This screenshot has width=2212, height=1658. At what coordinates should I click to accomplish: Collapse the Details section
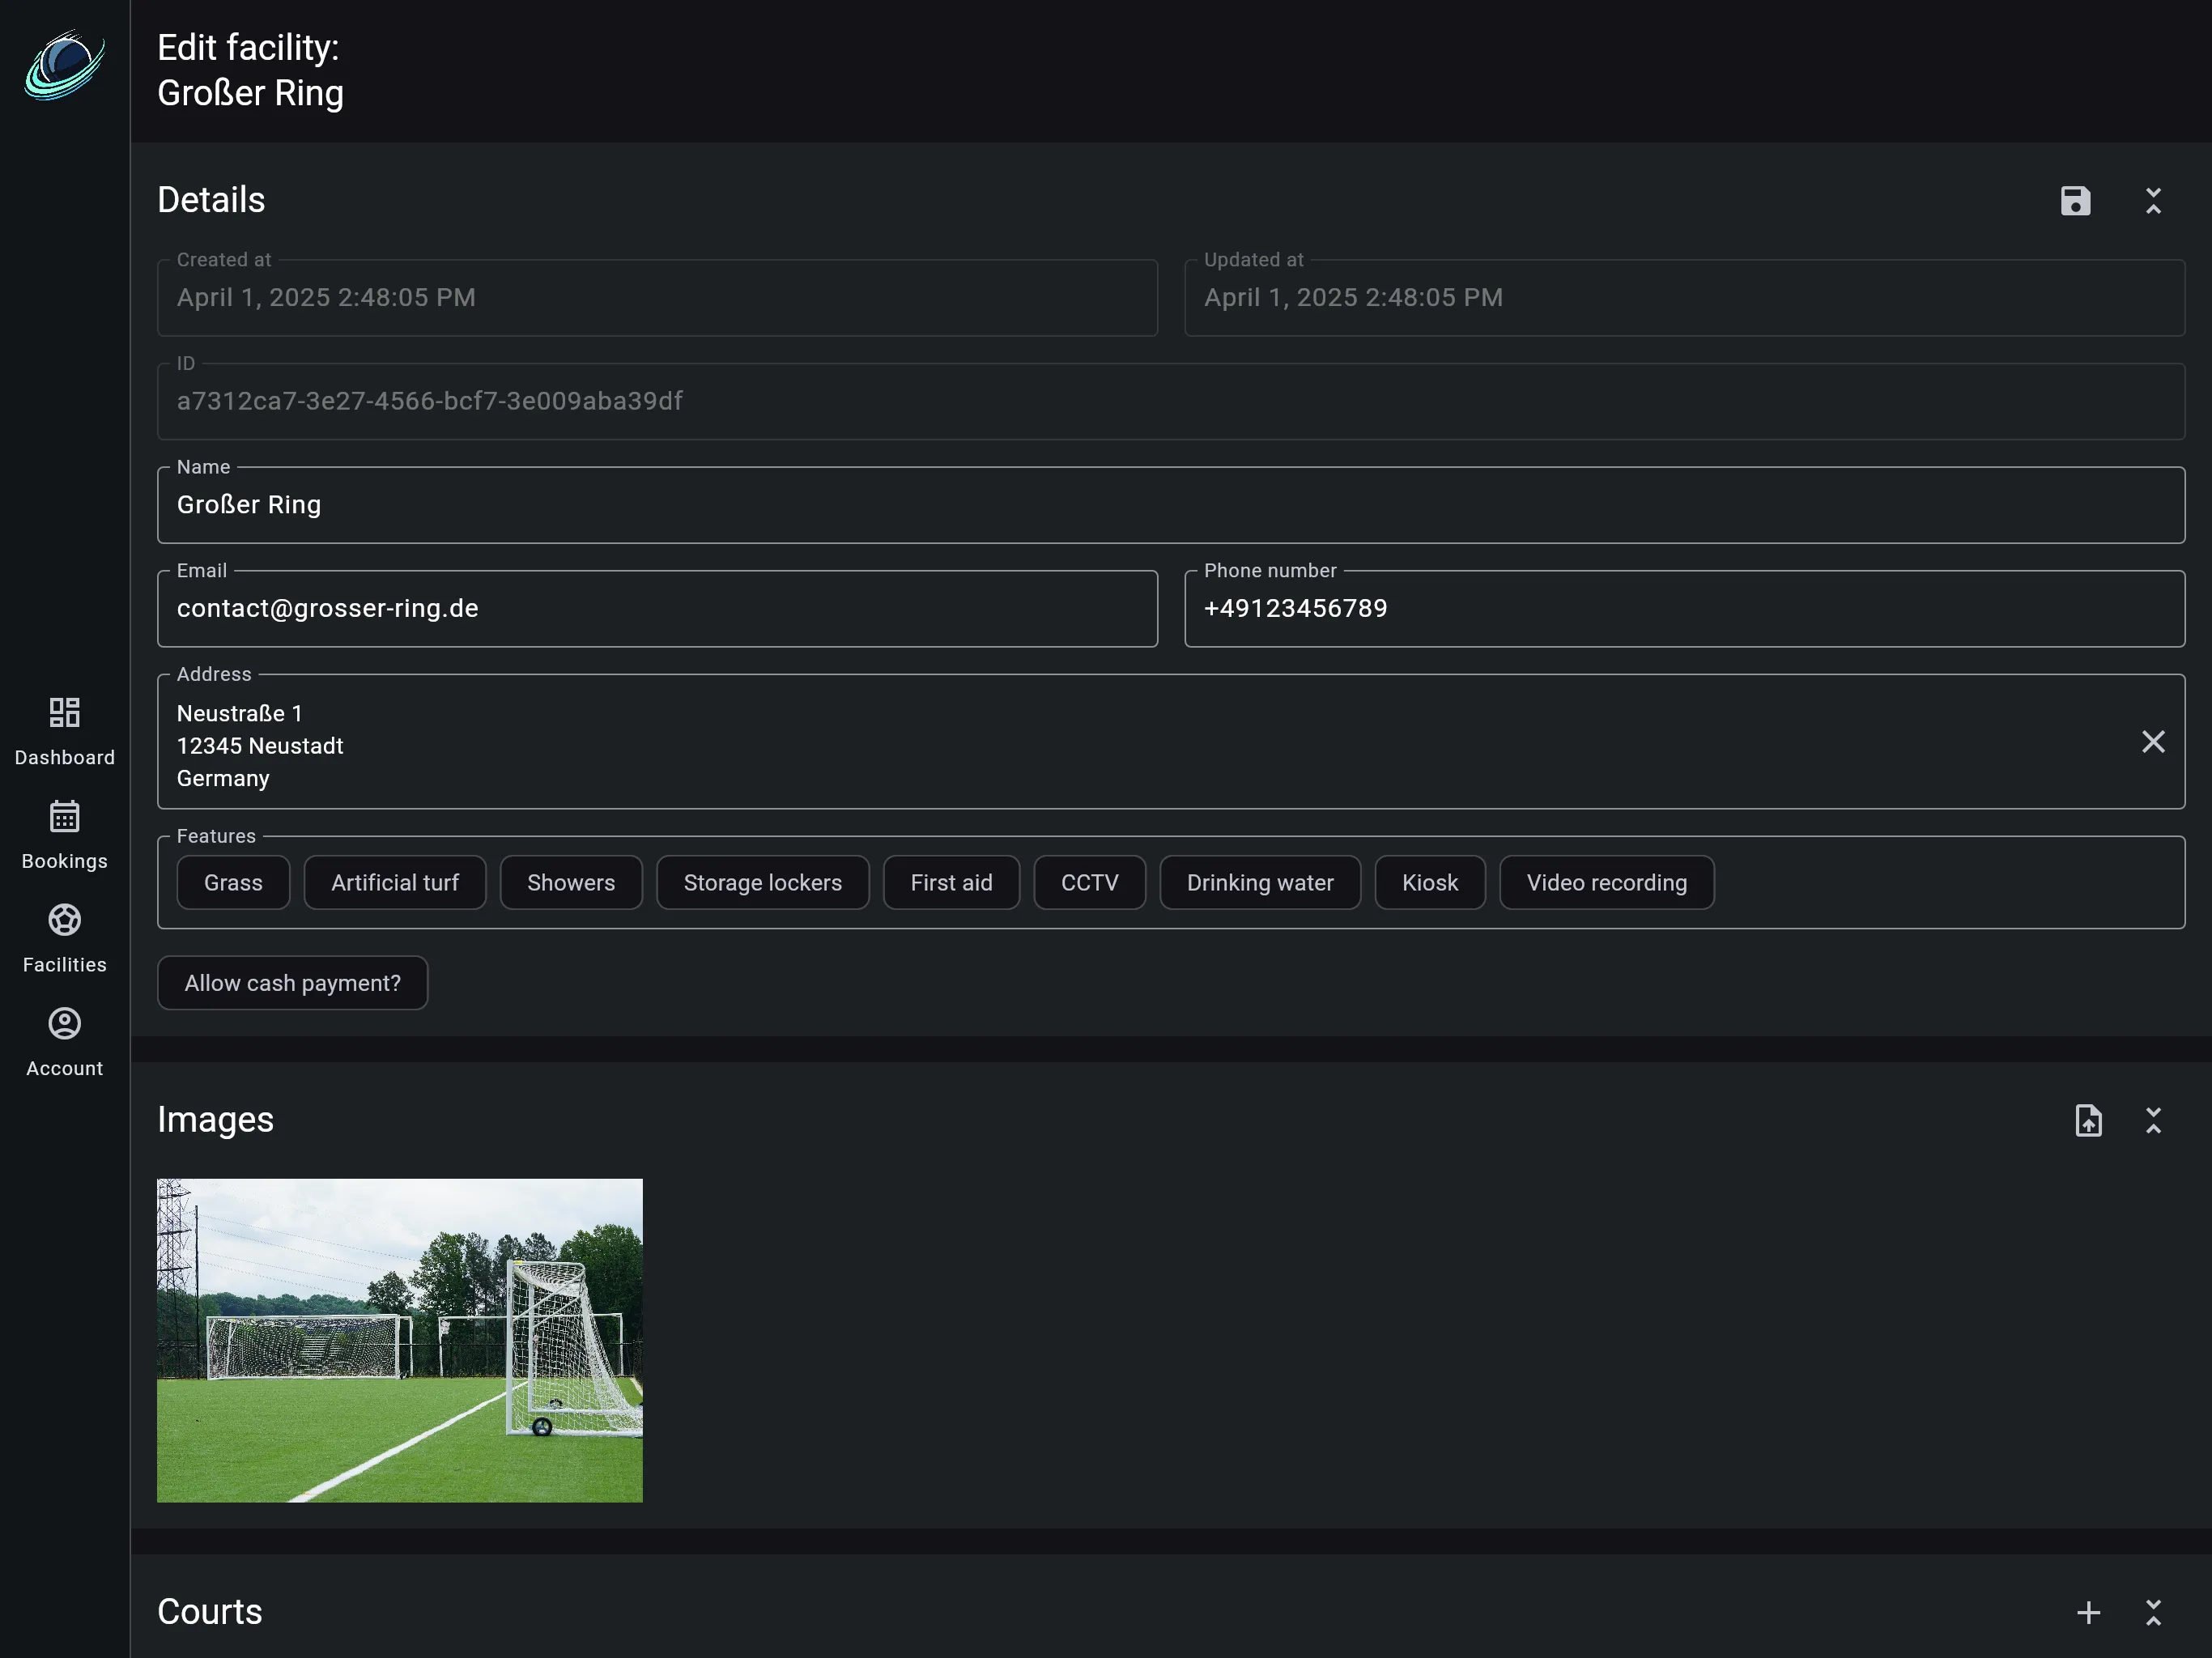click(2153, 201)
